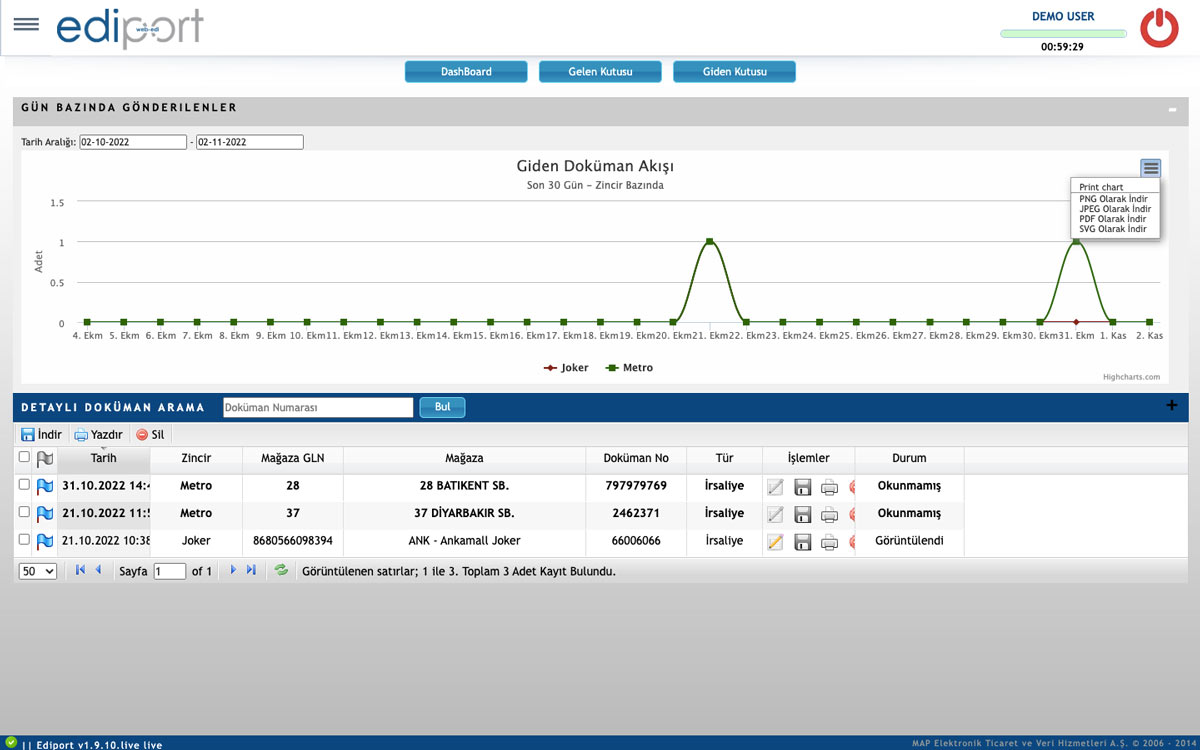
Task: Check the row for ANK - Ankamall Joker
Action: pos(24,539)
